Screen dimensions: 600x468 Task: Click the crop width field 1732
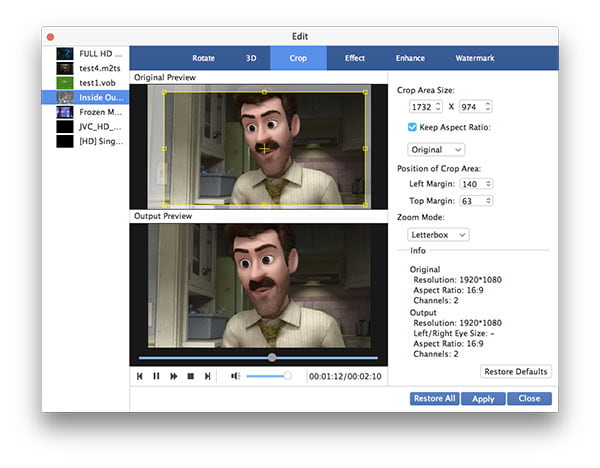[x=422, y=107]
